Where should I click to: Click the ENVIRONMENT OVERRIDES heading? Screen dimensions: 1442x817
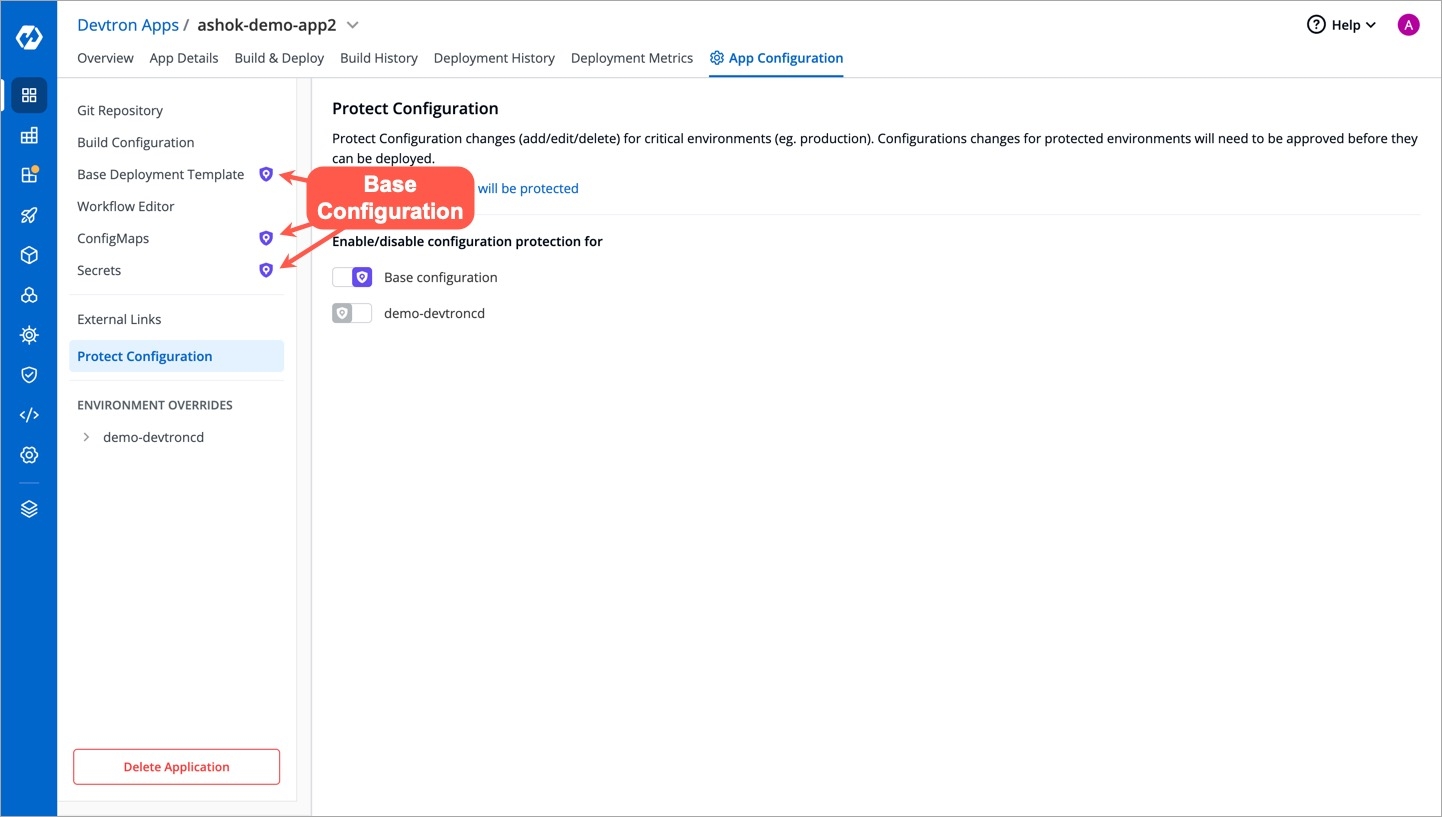[155, 405]
